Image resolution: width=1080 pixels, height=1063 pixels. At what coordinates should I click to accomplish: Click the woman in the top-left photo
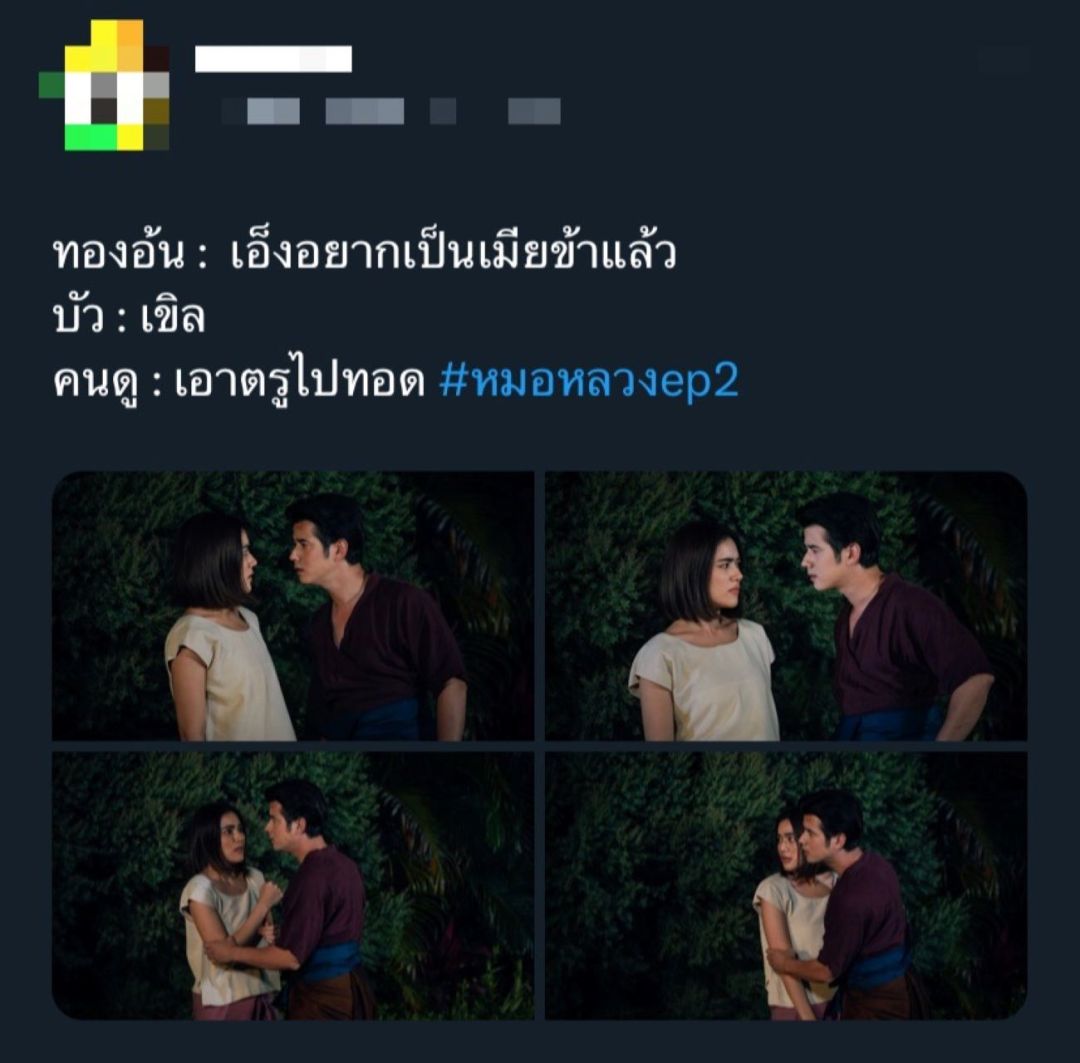tap(227, 627)
